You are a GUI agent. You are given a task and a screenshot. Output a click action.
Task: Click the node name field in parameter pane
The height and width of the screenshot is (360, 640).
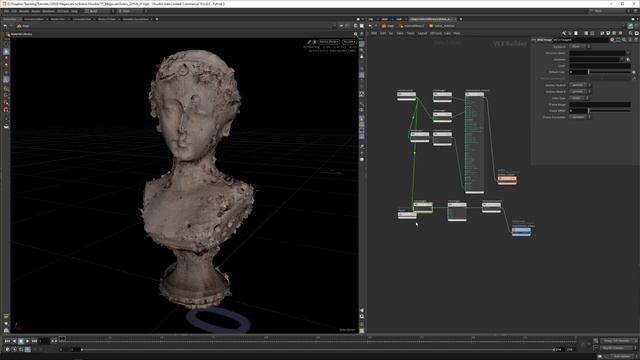pyautogui.click(x=580, y=40)
